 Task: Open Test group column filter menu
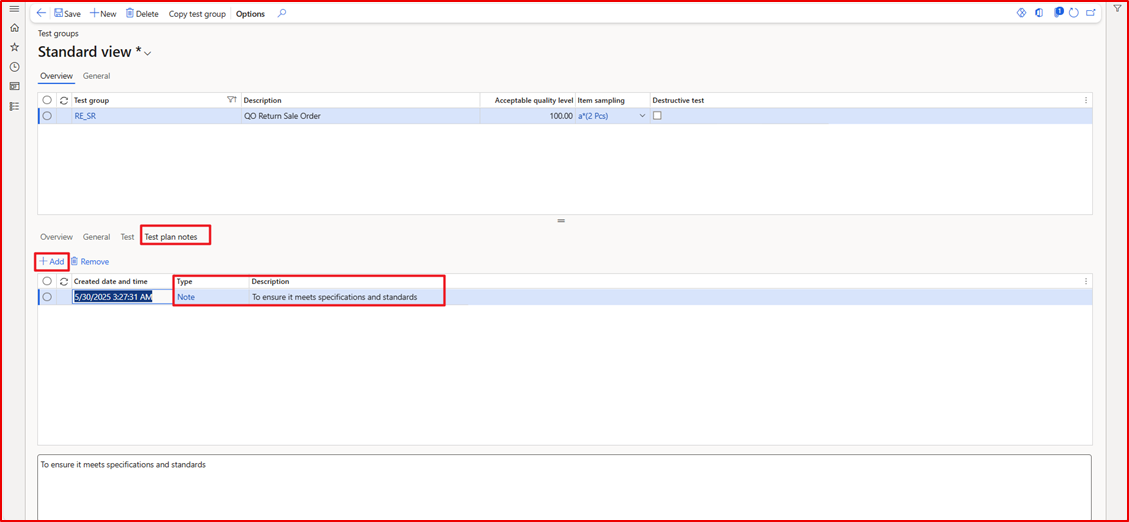(232, 100)
